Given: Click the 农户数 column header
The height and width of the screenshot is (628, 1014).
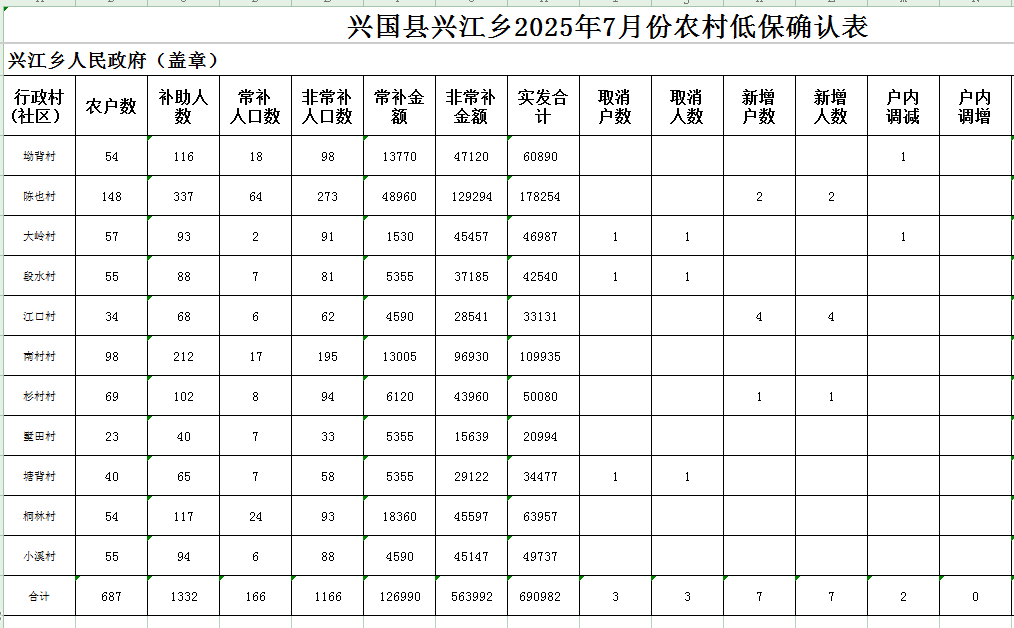Looking at the screenshot, I should pyautogui.click(x=111, y=107).
